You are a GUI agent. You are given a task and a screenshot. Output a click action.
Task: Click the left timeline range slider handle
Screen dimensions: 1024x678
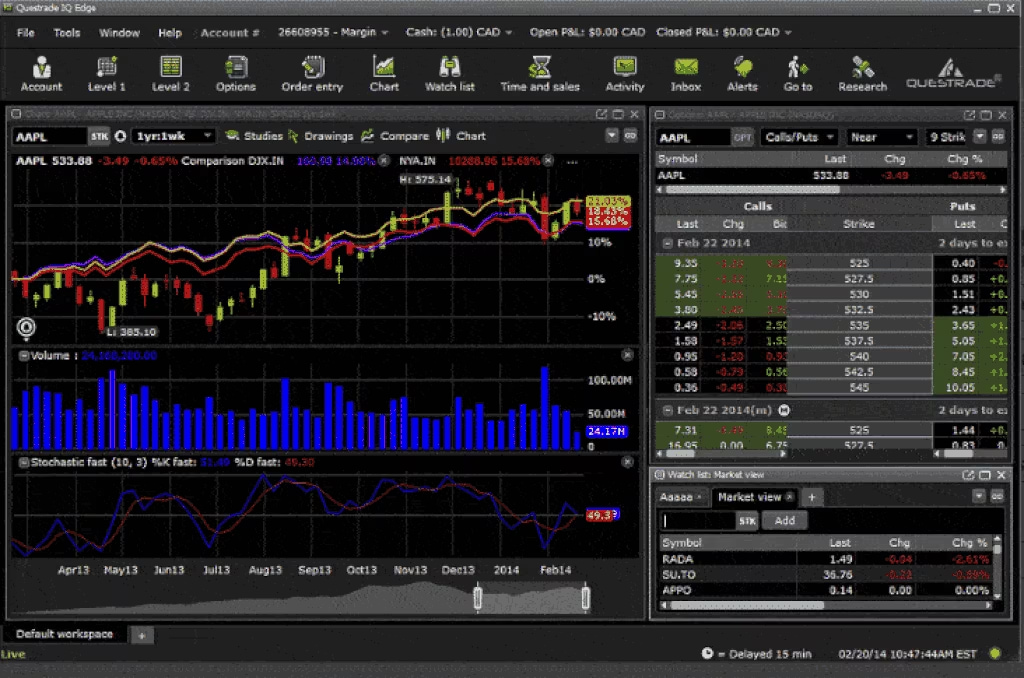[x=477, y=599]
